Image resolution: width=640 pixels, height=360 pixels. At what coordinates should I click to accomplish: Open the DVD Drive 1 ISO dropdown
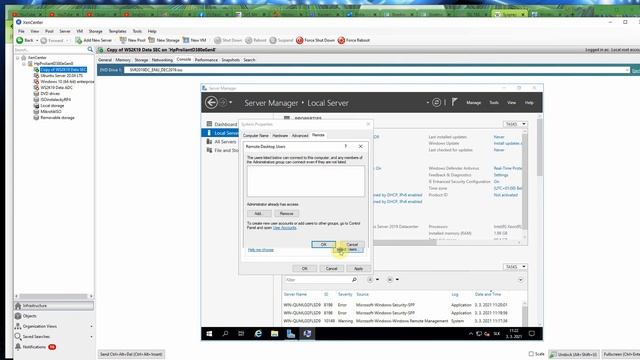tap(627, 70)
